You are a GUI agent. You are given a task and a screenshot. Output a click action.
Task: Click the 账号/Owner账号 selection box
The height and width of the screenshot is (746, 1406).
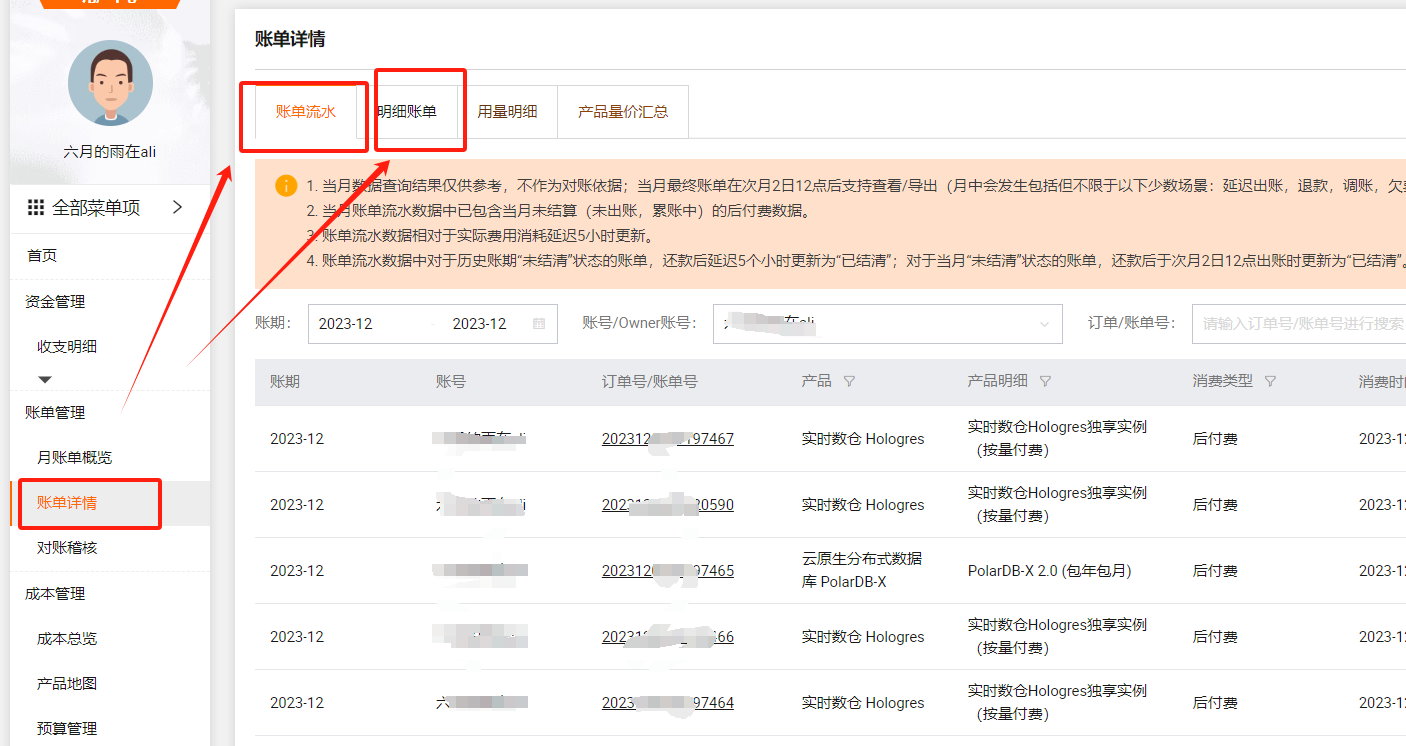pos(888,324)
